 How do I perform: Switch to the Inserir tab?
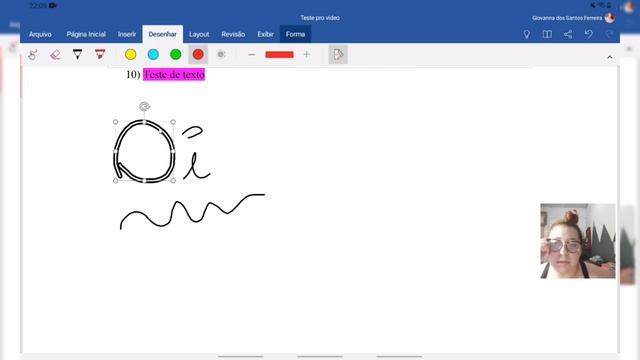point(127,34)
